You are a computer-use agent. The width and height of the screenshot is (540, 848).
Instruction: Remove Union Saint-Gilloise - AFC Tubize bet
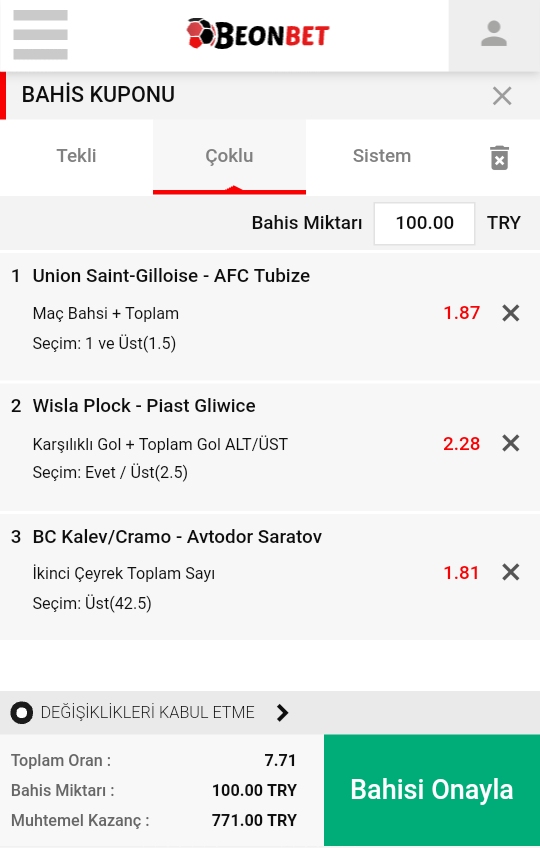[x=511, y=313]
